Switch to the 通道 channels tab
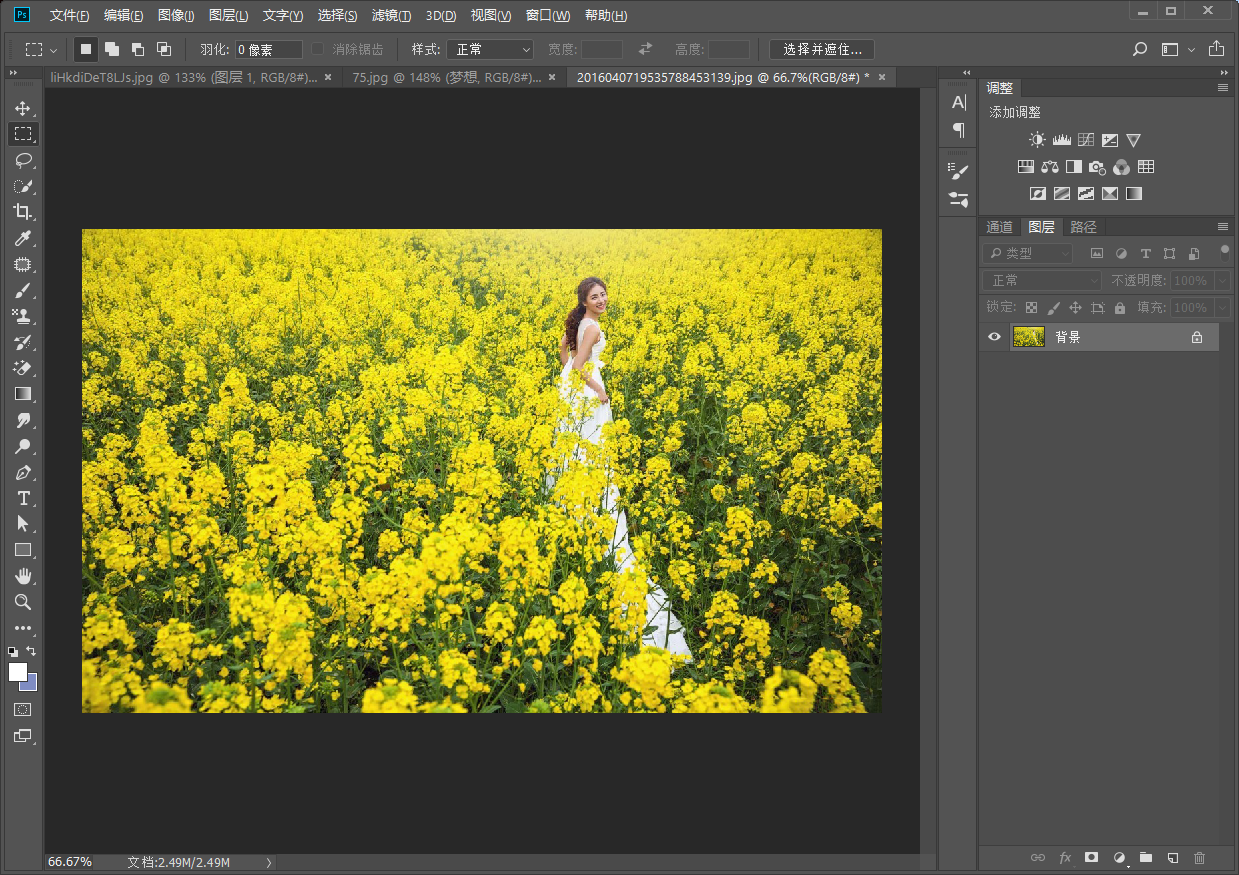1239x875 pixels. coord(999,227)
